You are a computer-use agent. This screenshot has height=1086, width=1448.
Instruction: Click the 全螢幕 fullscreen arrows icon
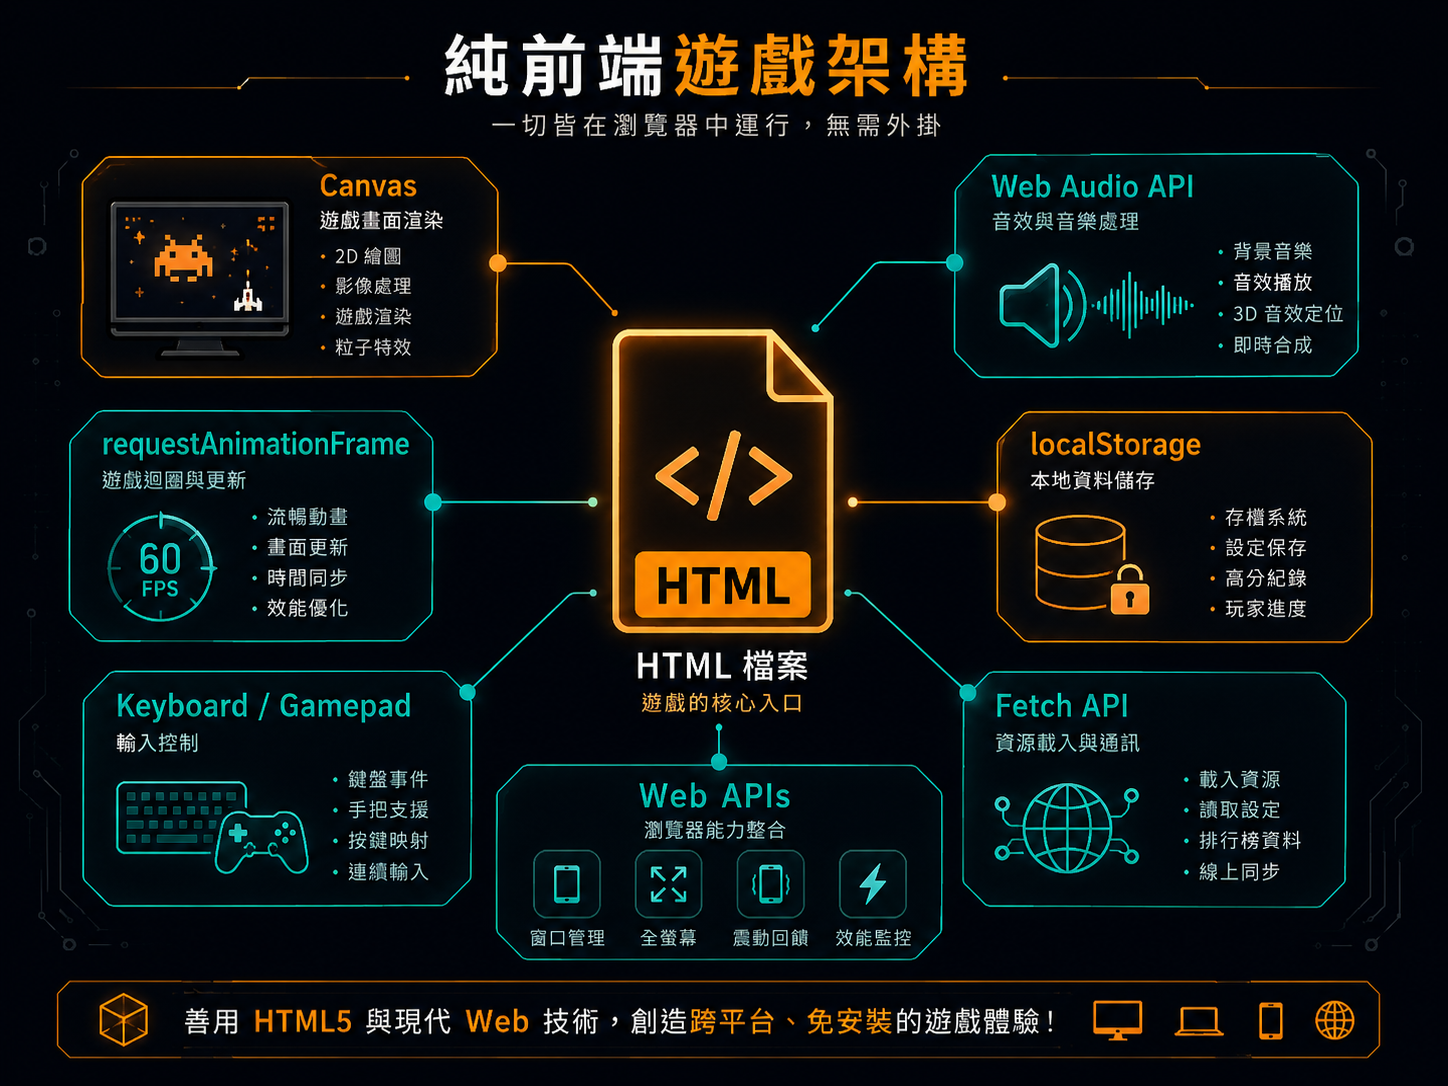tap(668, 884)
